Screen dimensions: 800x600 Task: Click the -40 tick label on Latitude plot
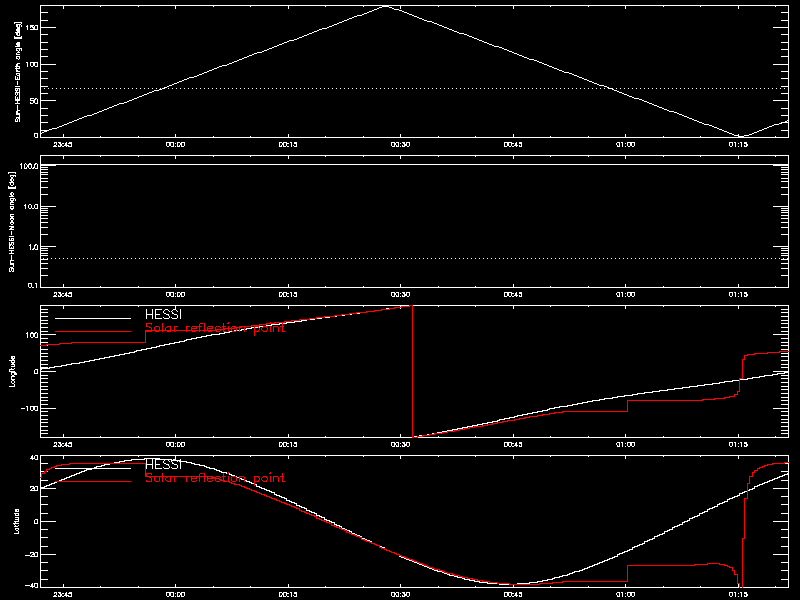32,586
